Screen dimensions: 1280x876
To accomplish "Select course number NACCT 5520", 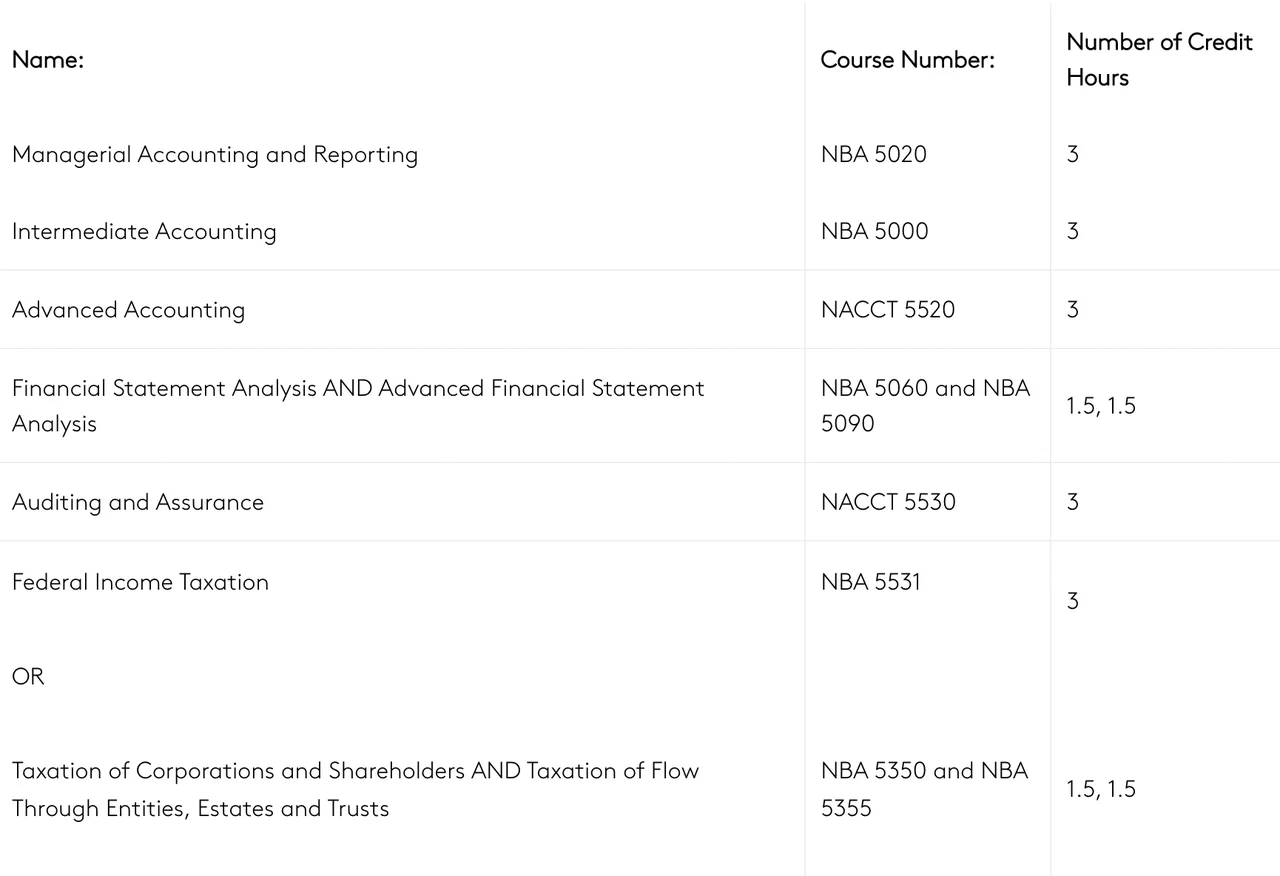I will coord(887,310).
